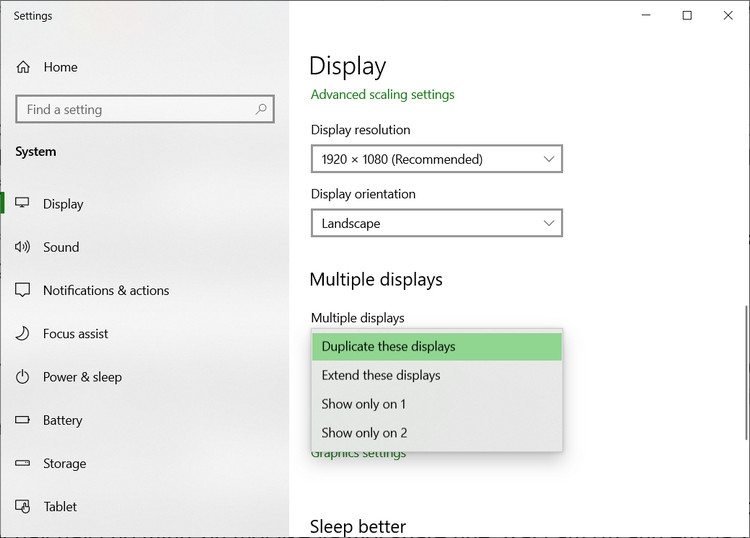
Task: Select Show only on 2
Action: point(437,432)
